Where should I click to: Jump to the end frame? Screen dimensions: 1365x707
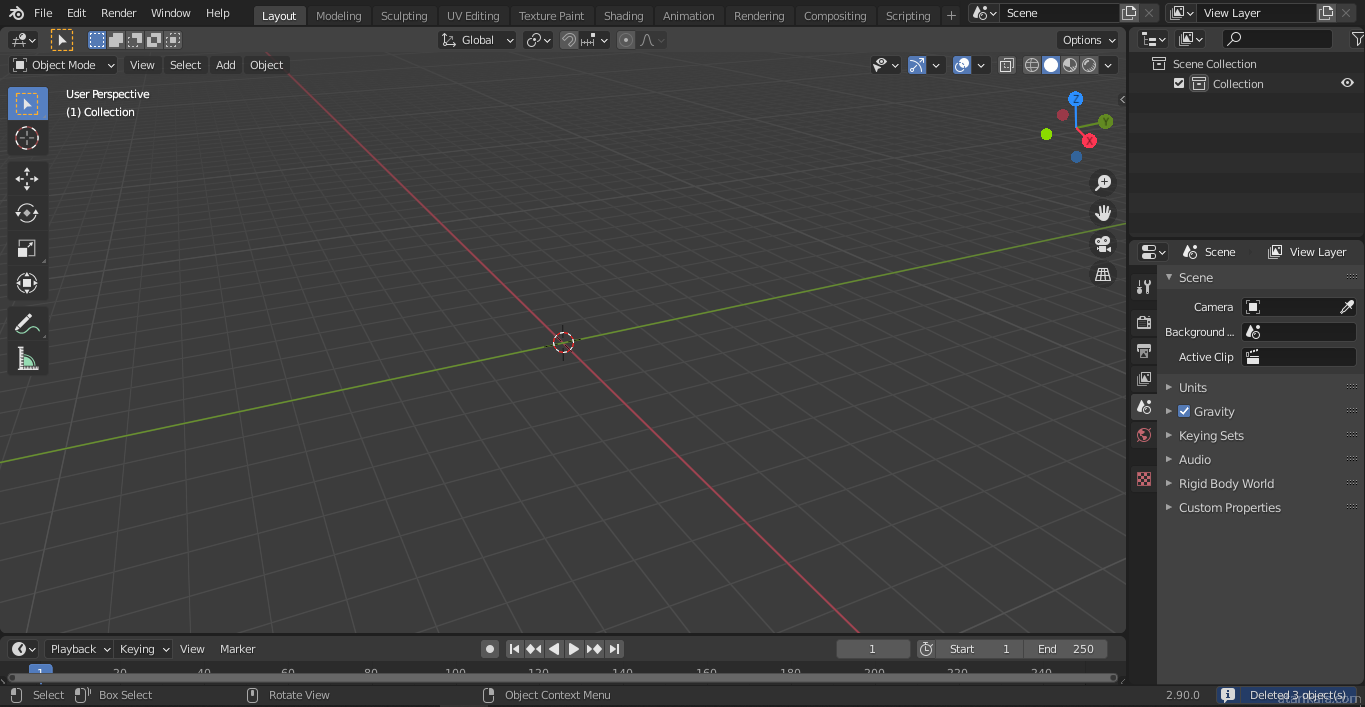[x=615, y=649]
